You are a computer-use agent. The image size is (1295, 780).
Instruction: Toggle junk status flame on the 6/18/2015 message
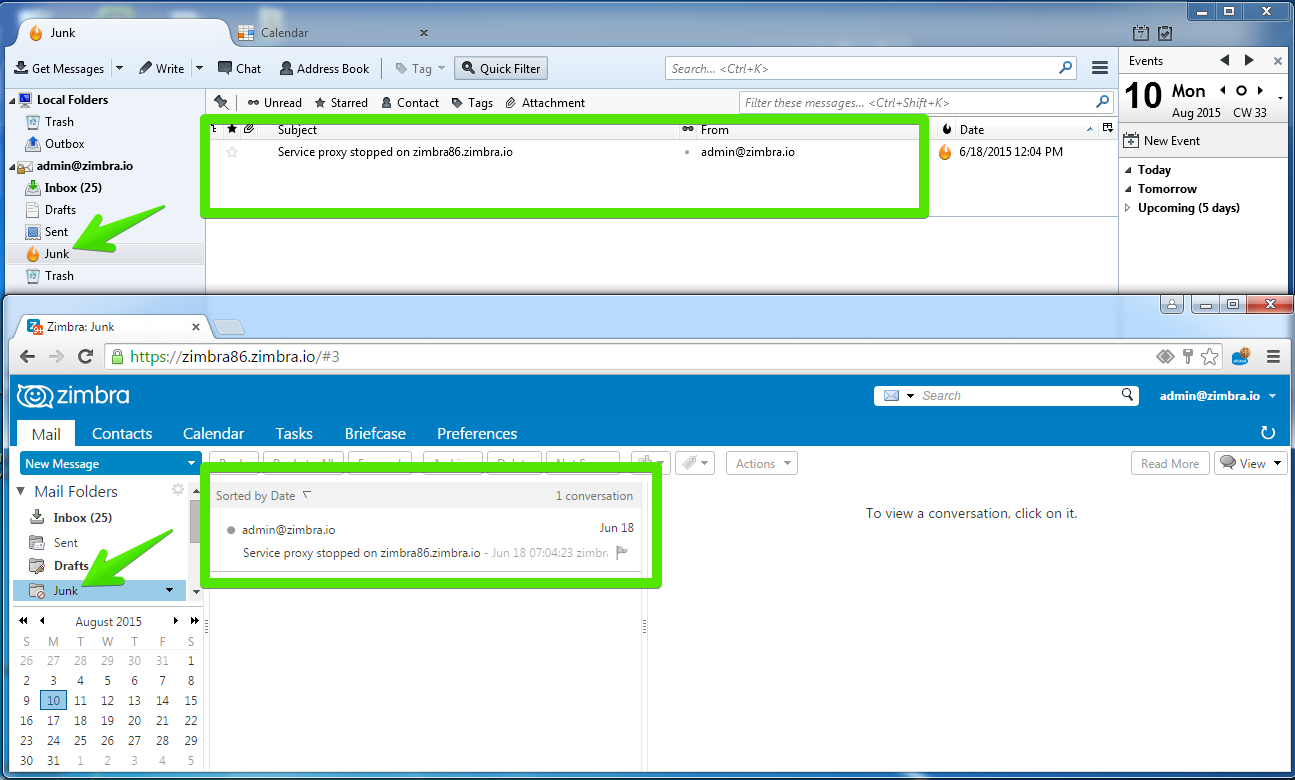[x=944, y=152]
